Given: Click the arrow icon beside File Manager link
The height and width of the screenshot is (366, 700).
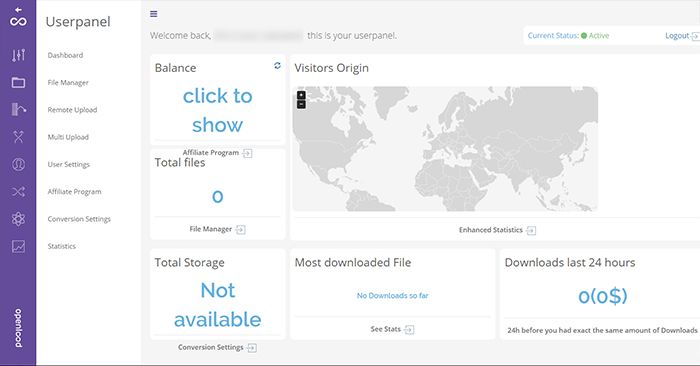Looking at the screenshot, I should 241,229.
